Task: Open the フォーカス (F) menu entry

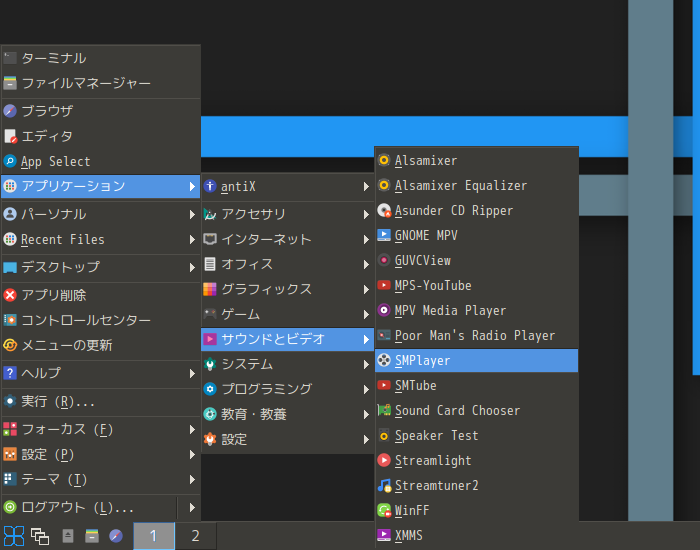Action: 100,429
